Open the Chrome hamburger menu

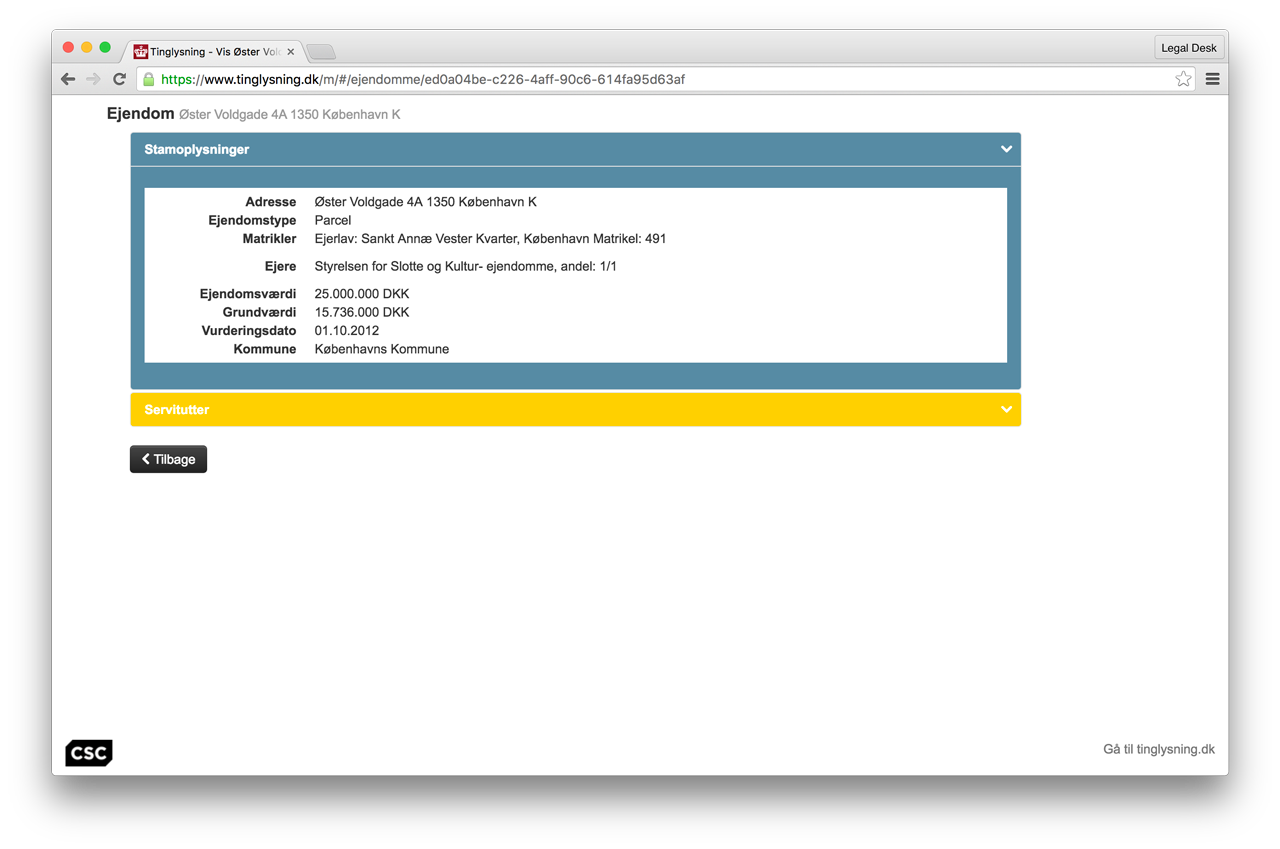pos(1212,79)
